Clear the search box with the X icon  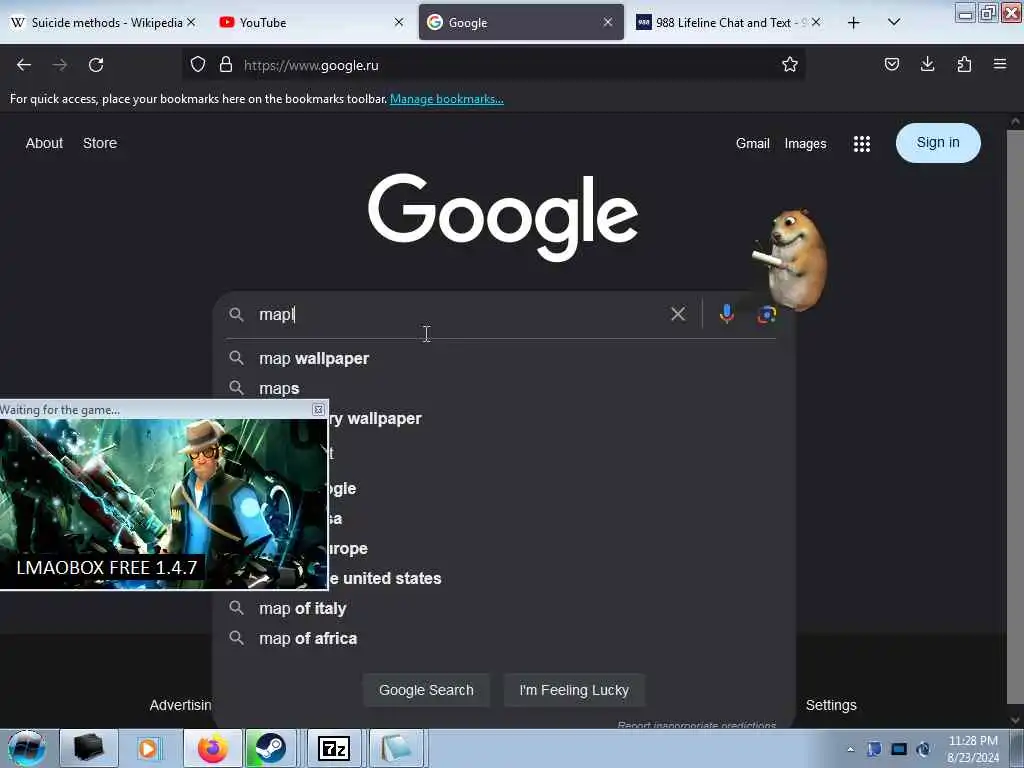(678, 314)
